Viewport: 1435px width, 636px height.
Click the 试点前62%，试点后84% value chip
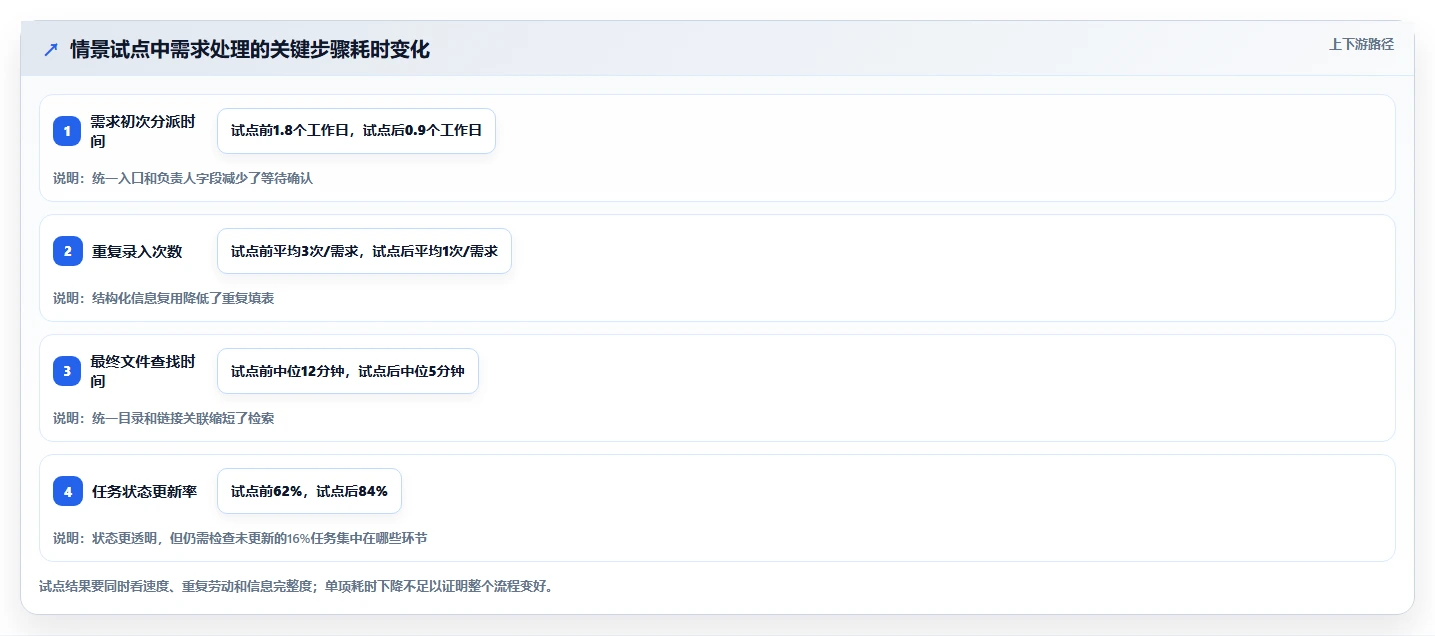(x=309, y=491)
